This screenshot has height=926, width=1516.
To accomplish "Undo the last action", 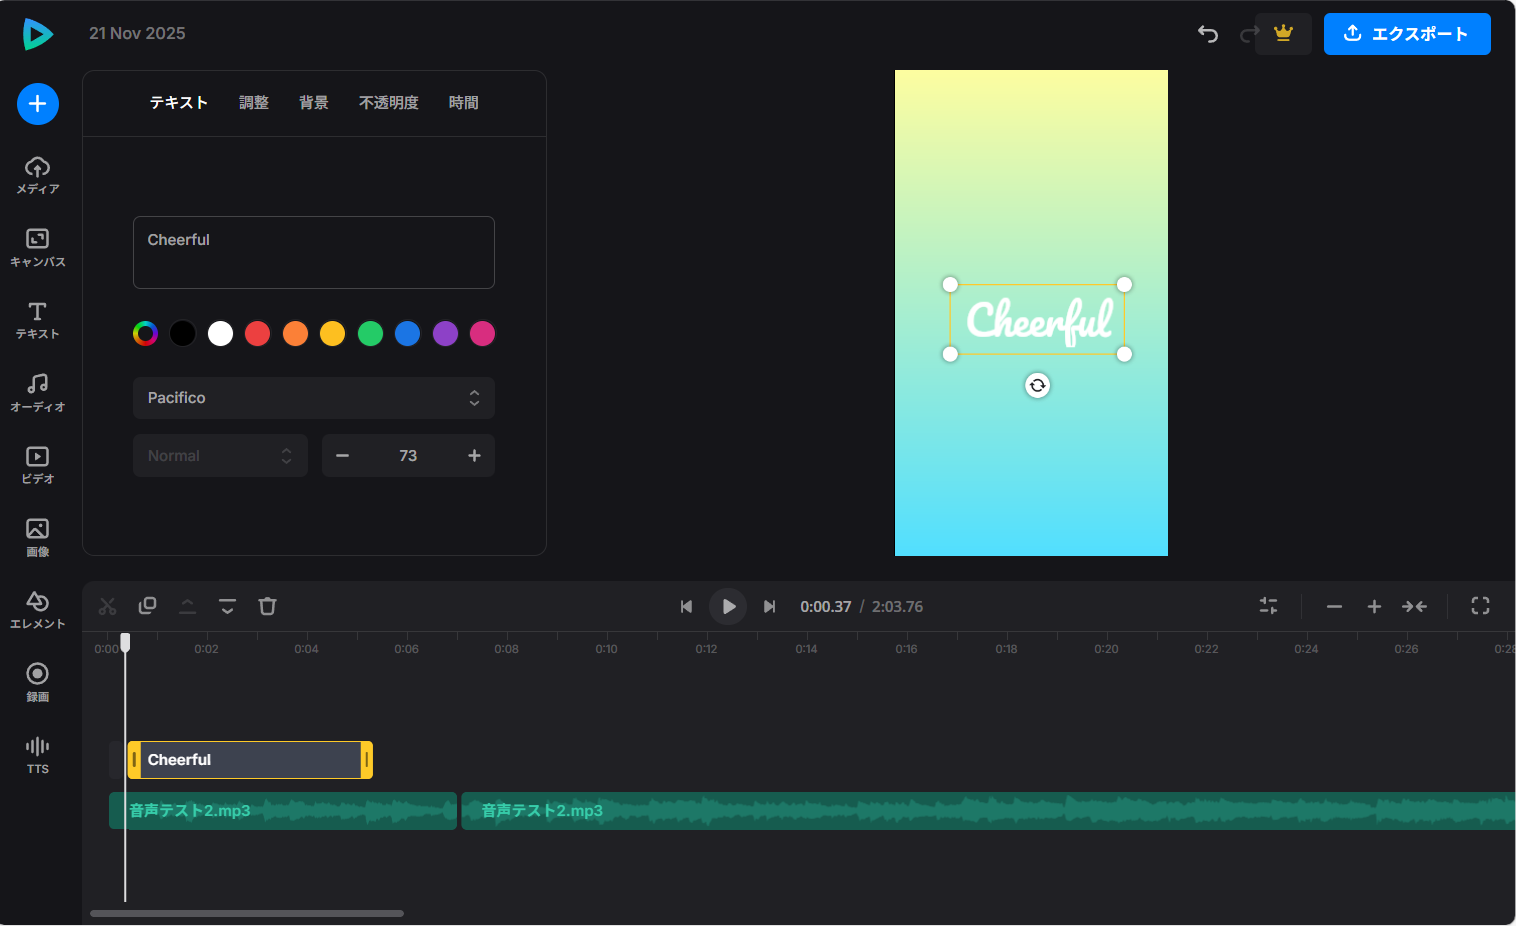I will pyautogui.click(x=1207, y=34).
